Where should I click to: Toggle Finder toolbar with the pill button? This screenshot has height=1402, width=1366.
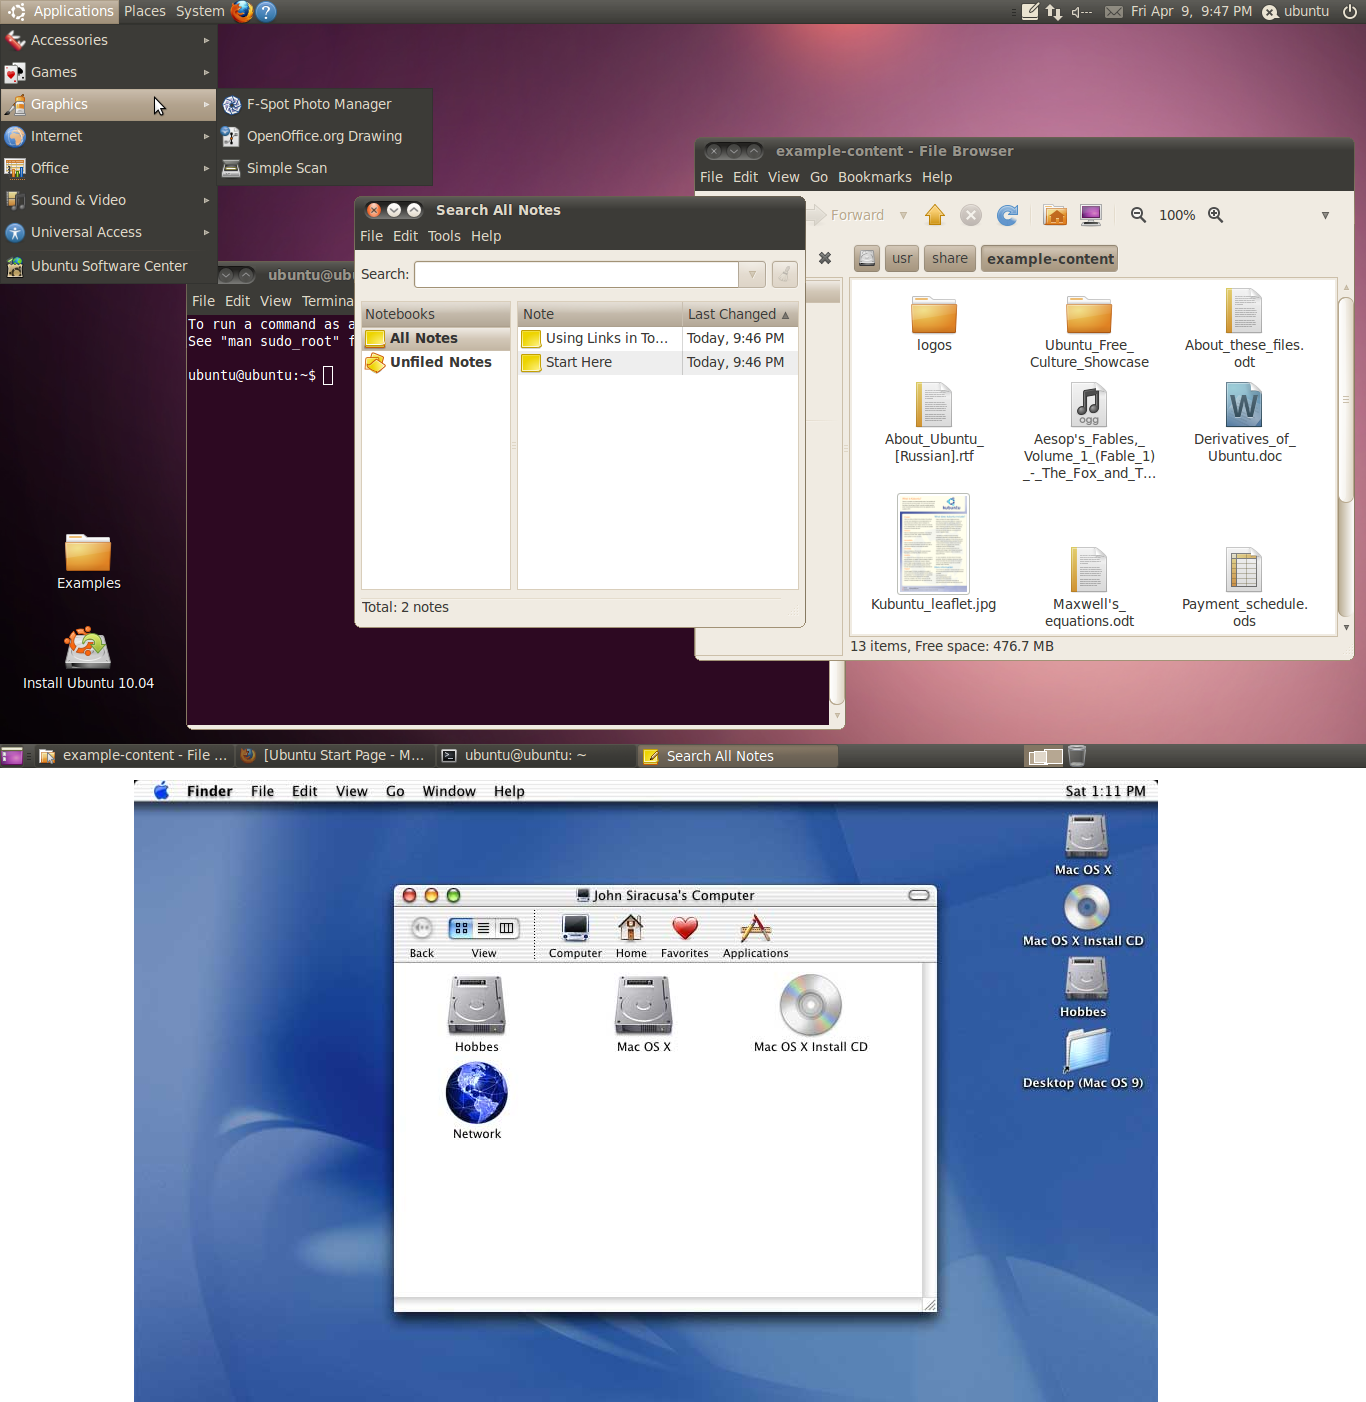coord(918,895)
